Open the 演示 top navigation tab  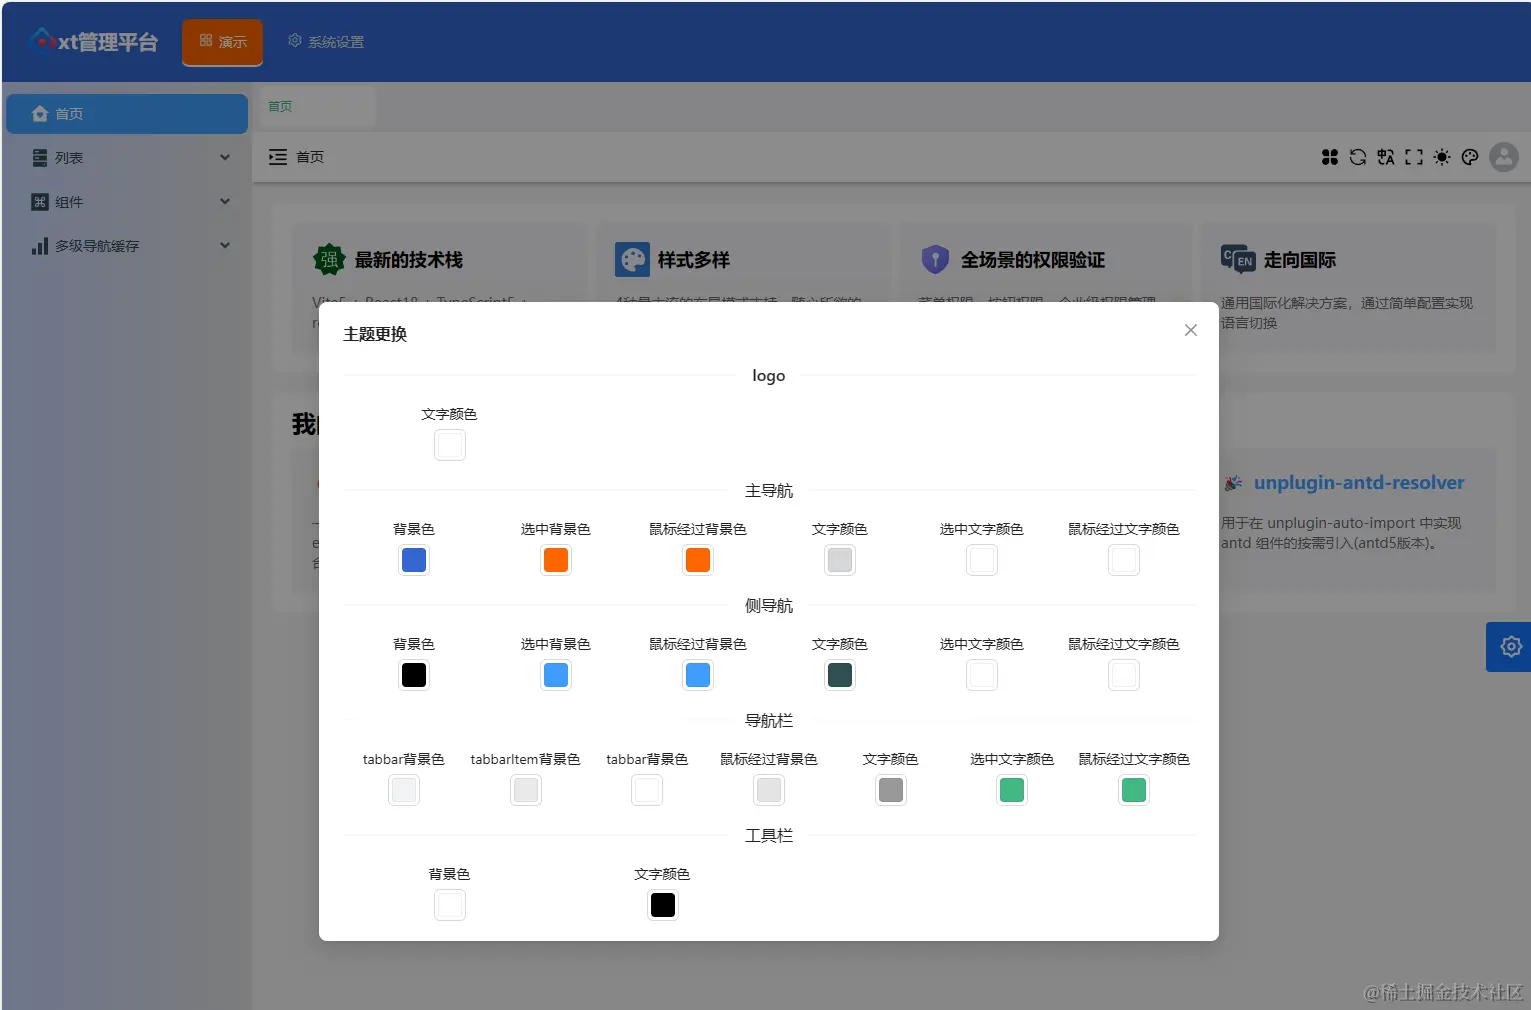click(x=222, y=42)
